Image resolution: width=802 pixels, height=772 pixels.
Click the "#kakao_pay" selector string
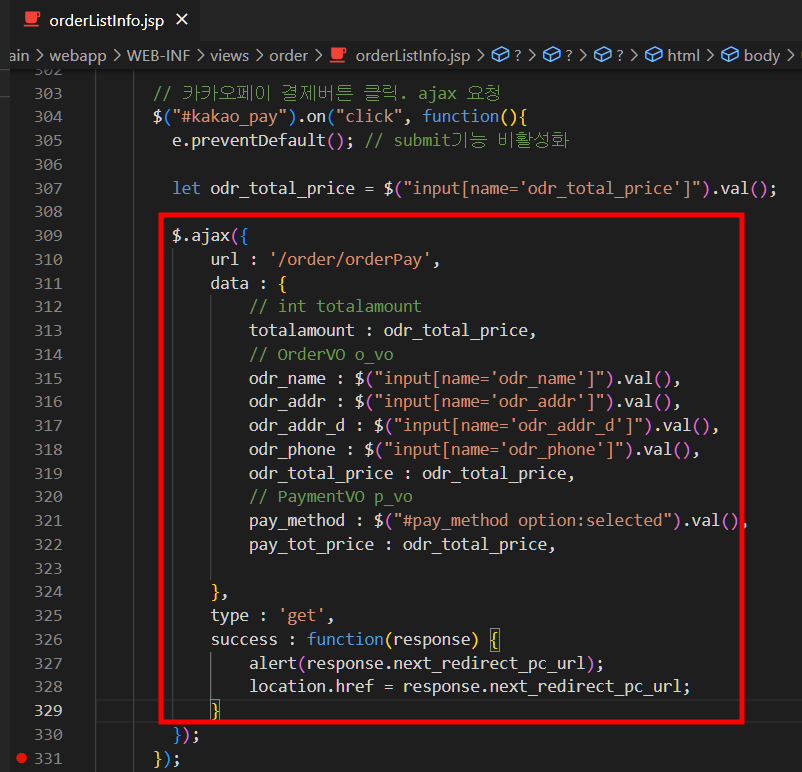229,117
